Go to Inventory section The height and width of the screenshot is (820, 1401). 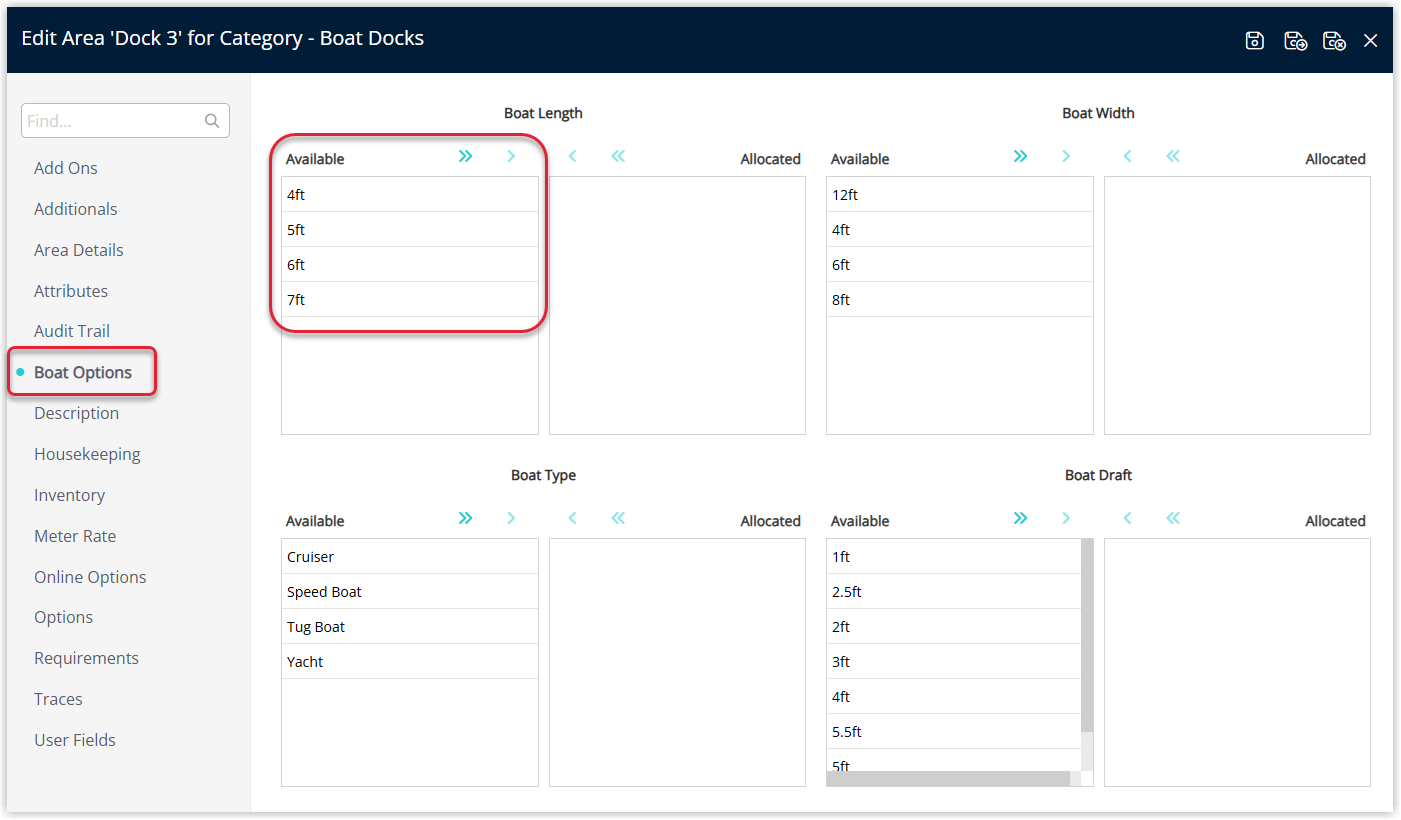tap(69, 495)
